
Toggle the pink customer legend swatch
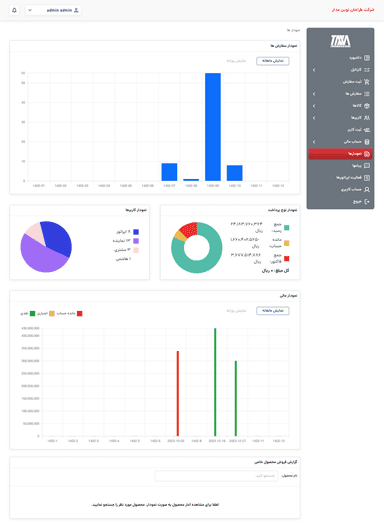pyautogui.click(x=136, y=250)
